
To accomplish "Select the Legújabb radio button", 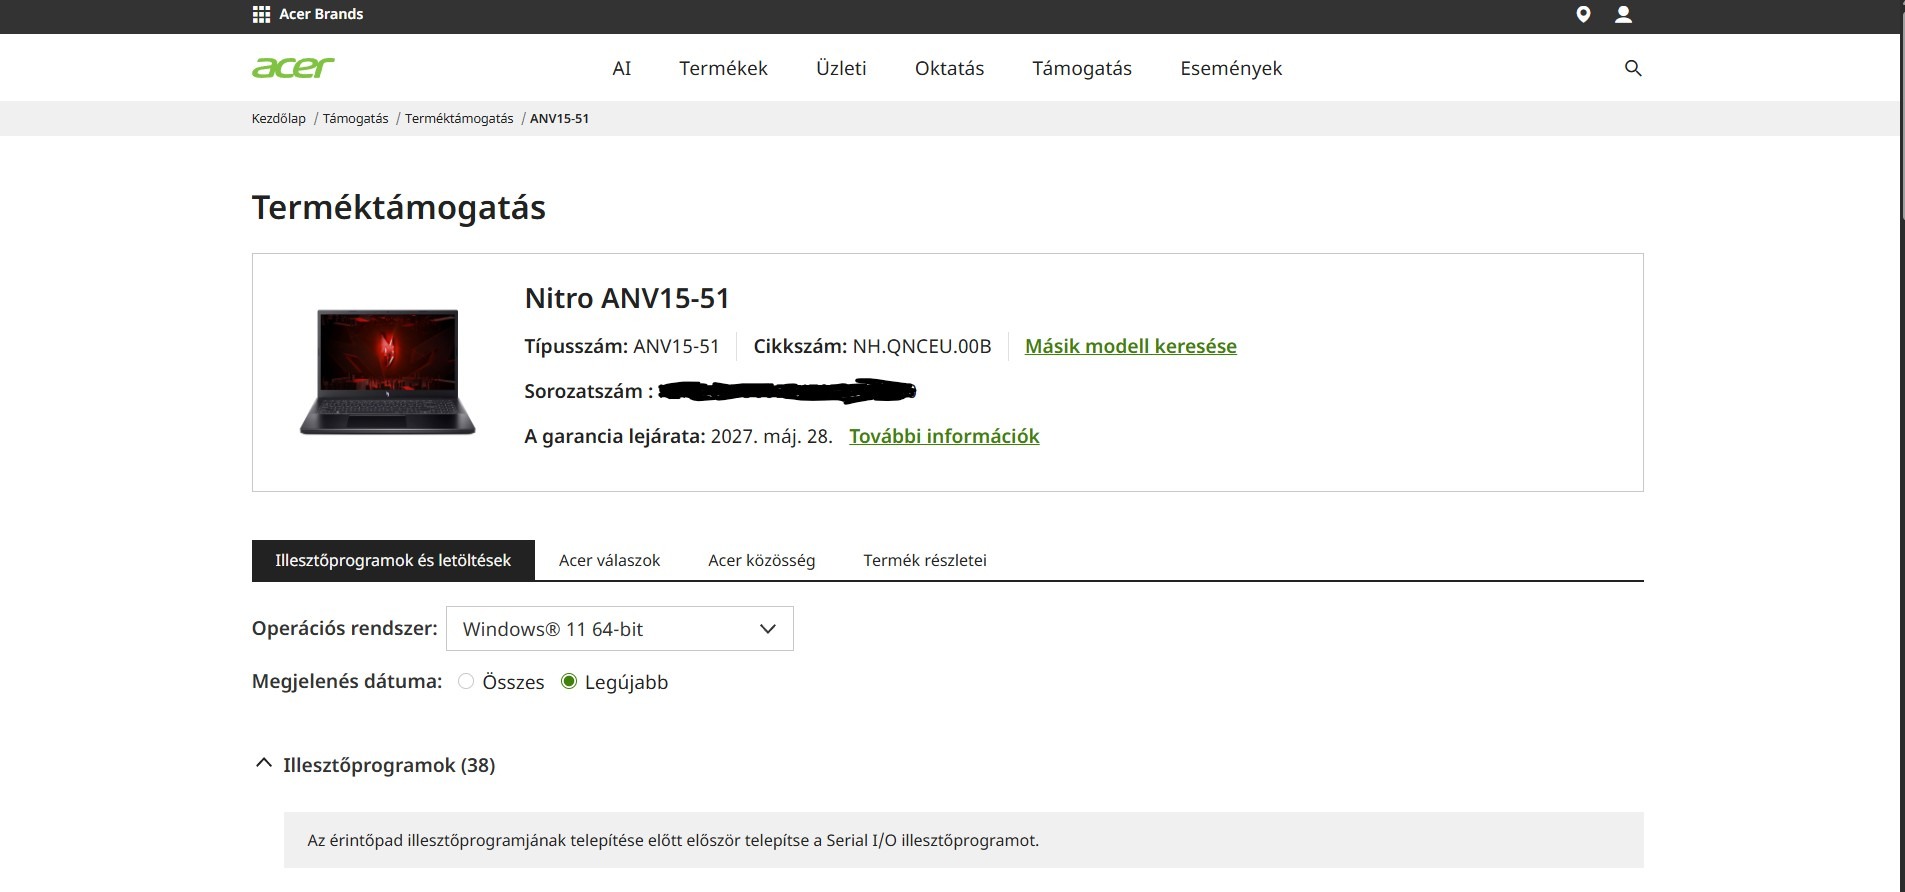I will (x=569, y=681).
